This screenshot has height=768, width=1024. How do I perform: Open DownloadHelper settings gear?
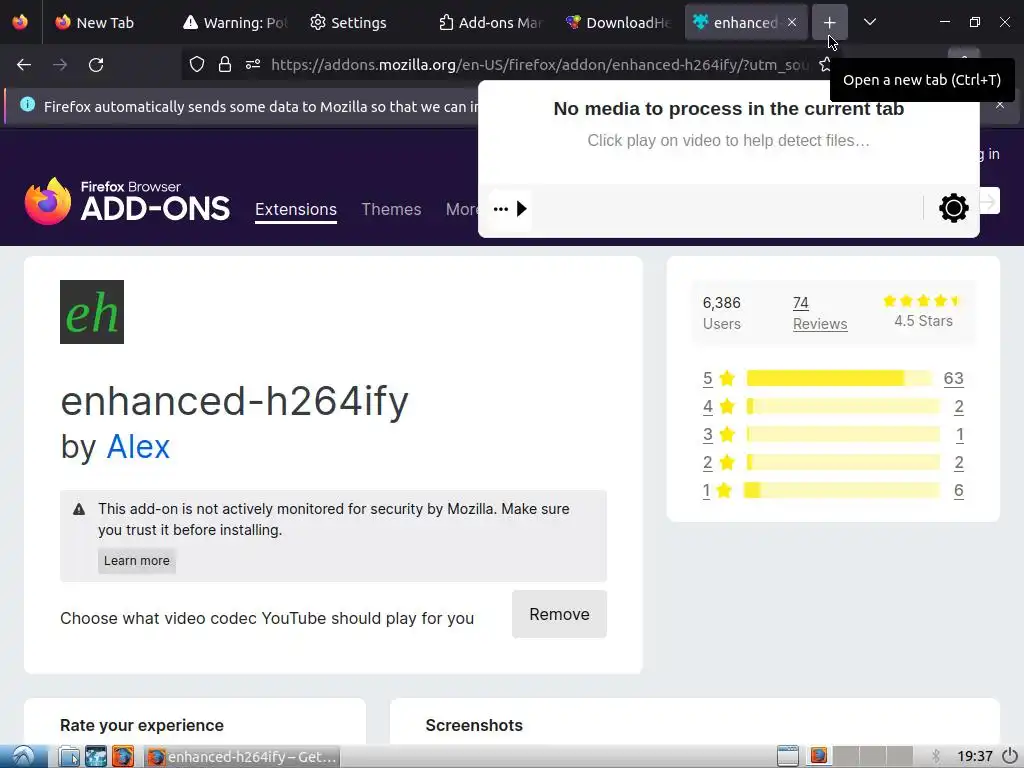[953, 208]
